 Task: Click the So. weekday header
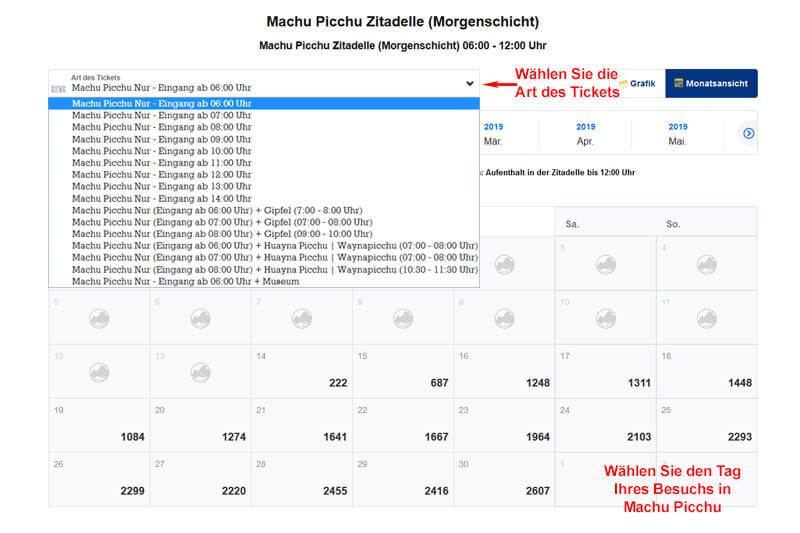tap(673, 224)
